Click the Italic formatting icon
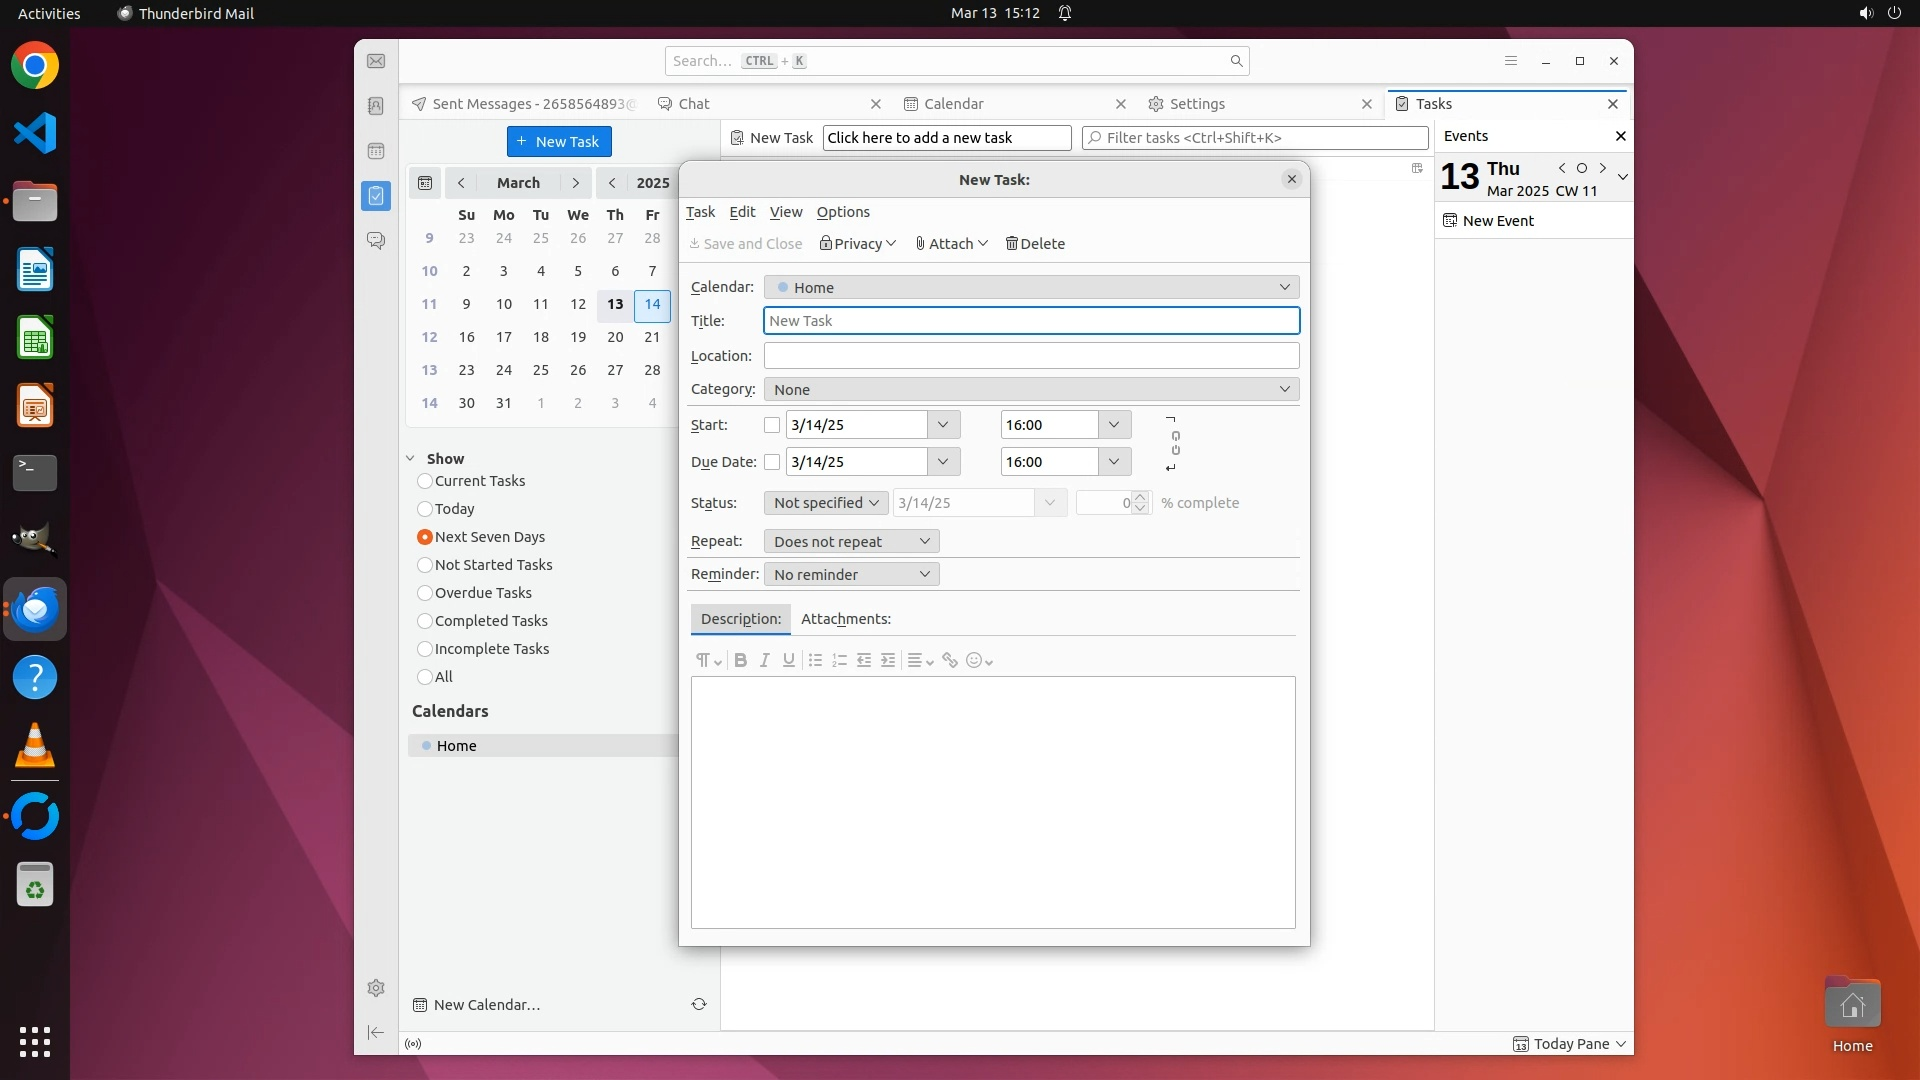The image size is (1920, 1080). (765, 660)
